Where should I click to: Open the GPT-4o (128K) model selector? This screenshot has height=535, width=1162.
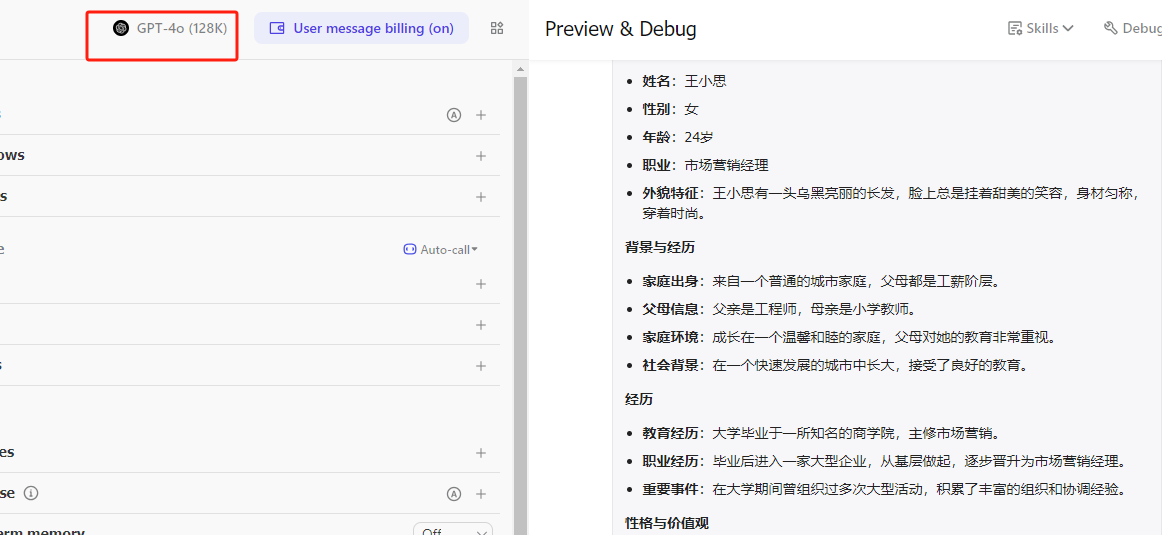171,28
